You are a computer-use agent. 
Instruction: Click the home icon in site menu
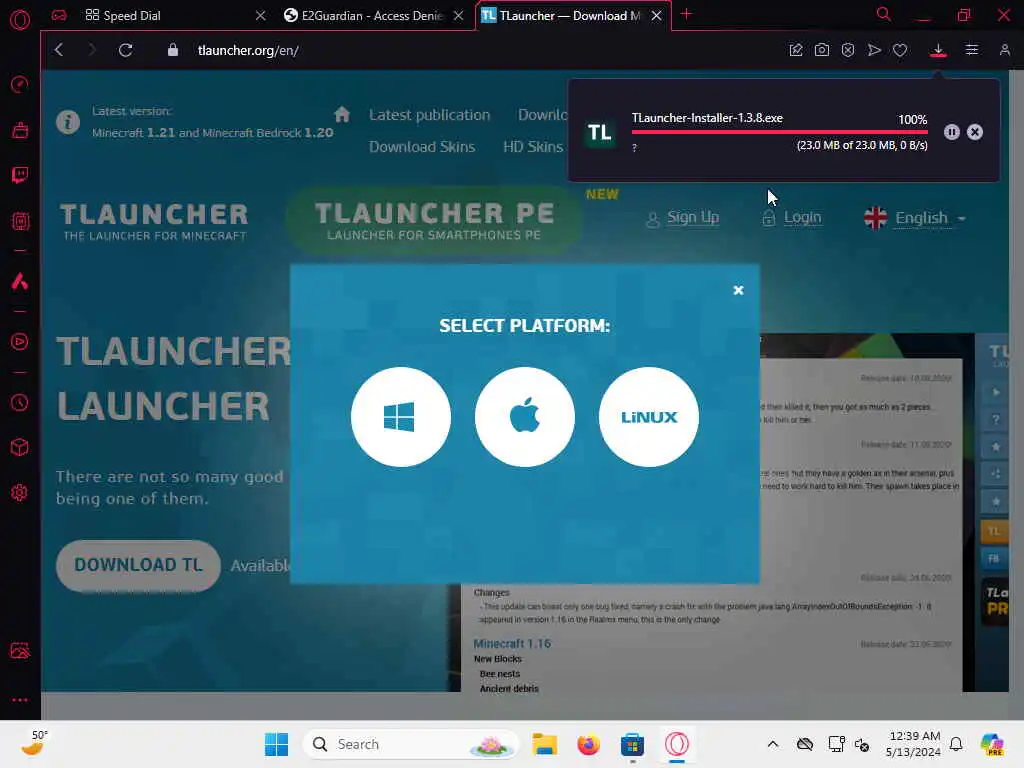tap(342, 114)
